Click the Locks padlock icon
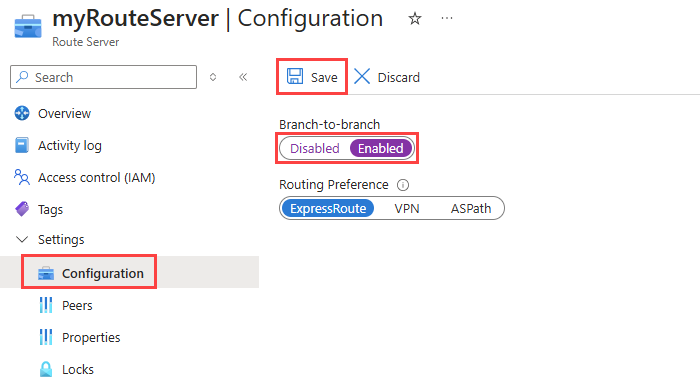 coord(46,369)
